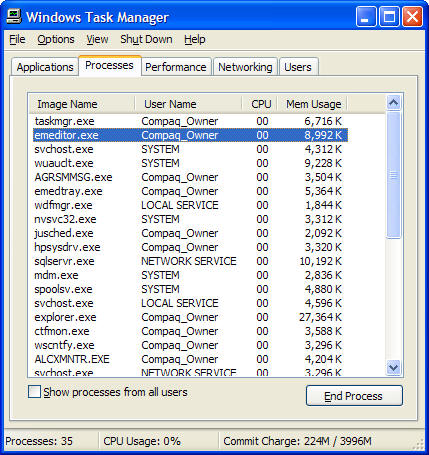Image resolution: width=429 pixels, height=455 pixels.
Task: Enable Show processes from all users
Action: tap(34, 392)
